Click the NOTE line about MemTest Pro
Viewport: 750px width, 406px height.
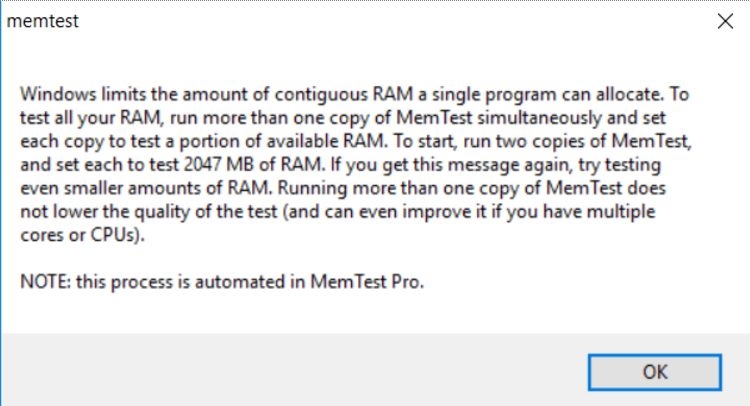[x=222, y=281]
